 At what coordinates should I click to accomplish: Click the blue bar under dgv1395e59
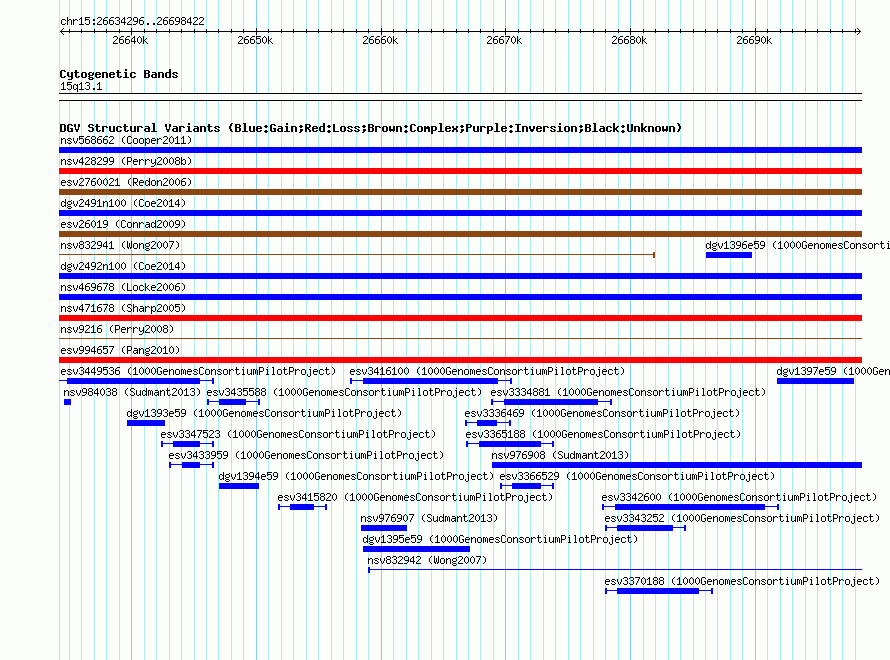coord(416,549)
